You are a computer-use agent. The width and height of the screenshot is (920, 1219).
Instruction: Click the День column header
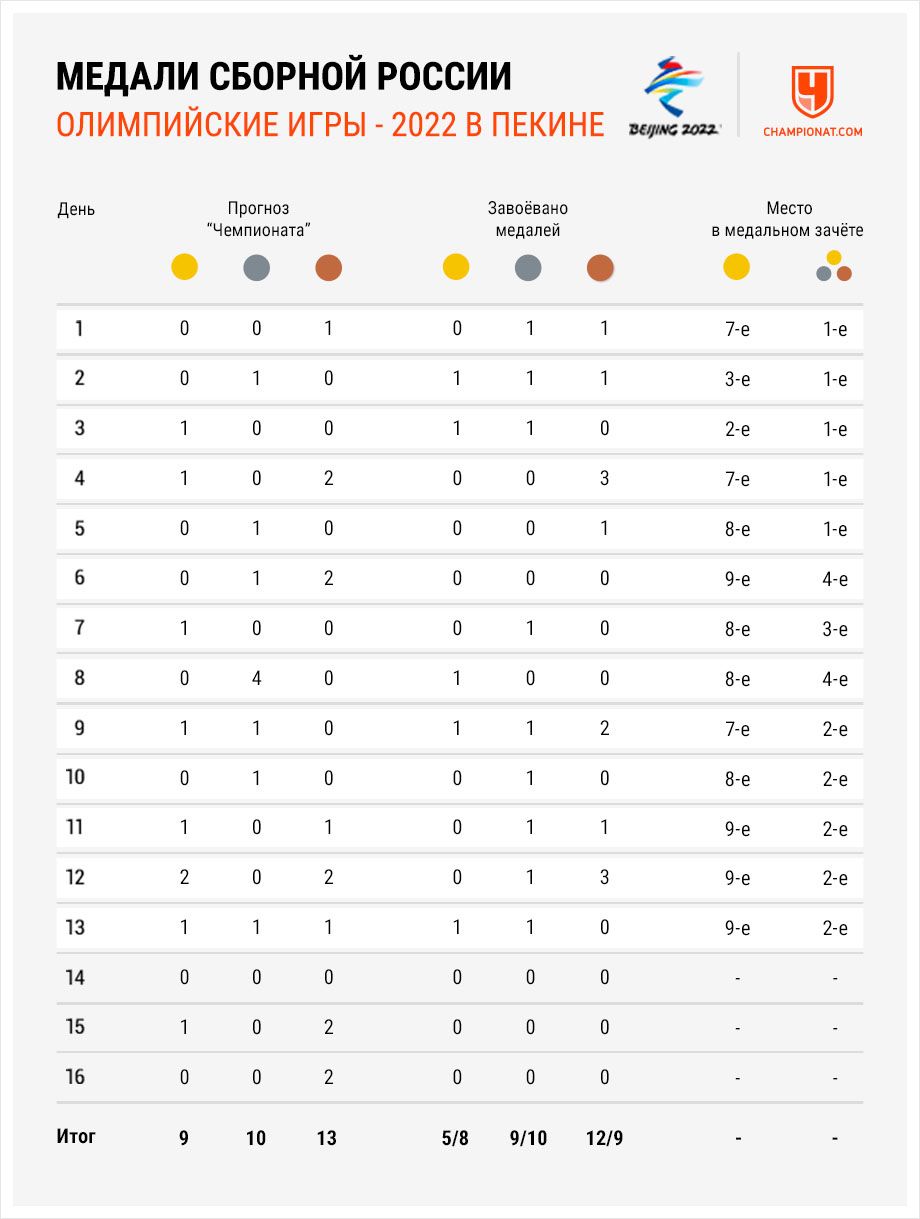[x=76, y=210]
